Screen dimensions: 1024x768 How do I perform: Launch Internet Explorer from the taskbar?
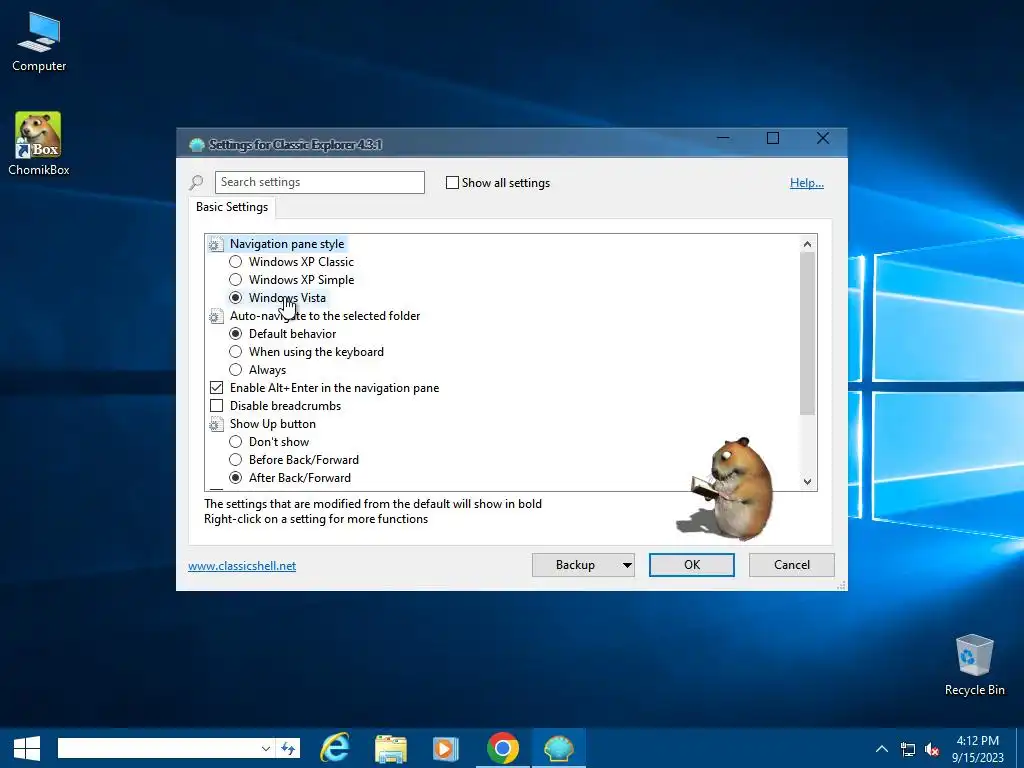(334, 748)
